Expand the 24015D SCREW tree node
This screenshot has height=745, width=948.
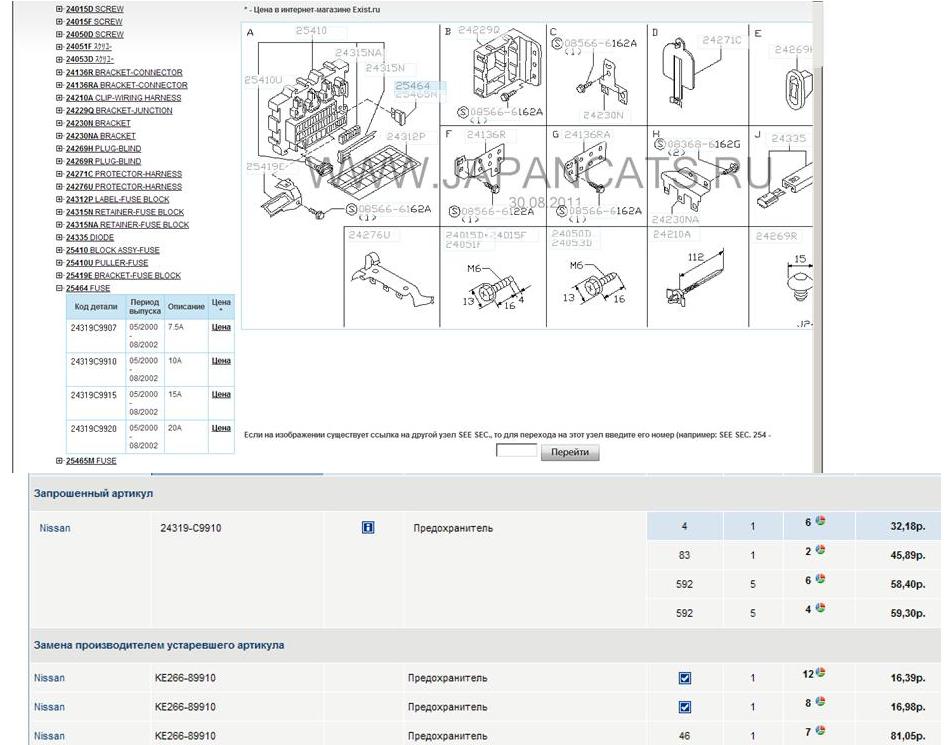59,9
